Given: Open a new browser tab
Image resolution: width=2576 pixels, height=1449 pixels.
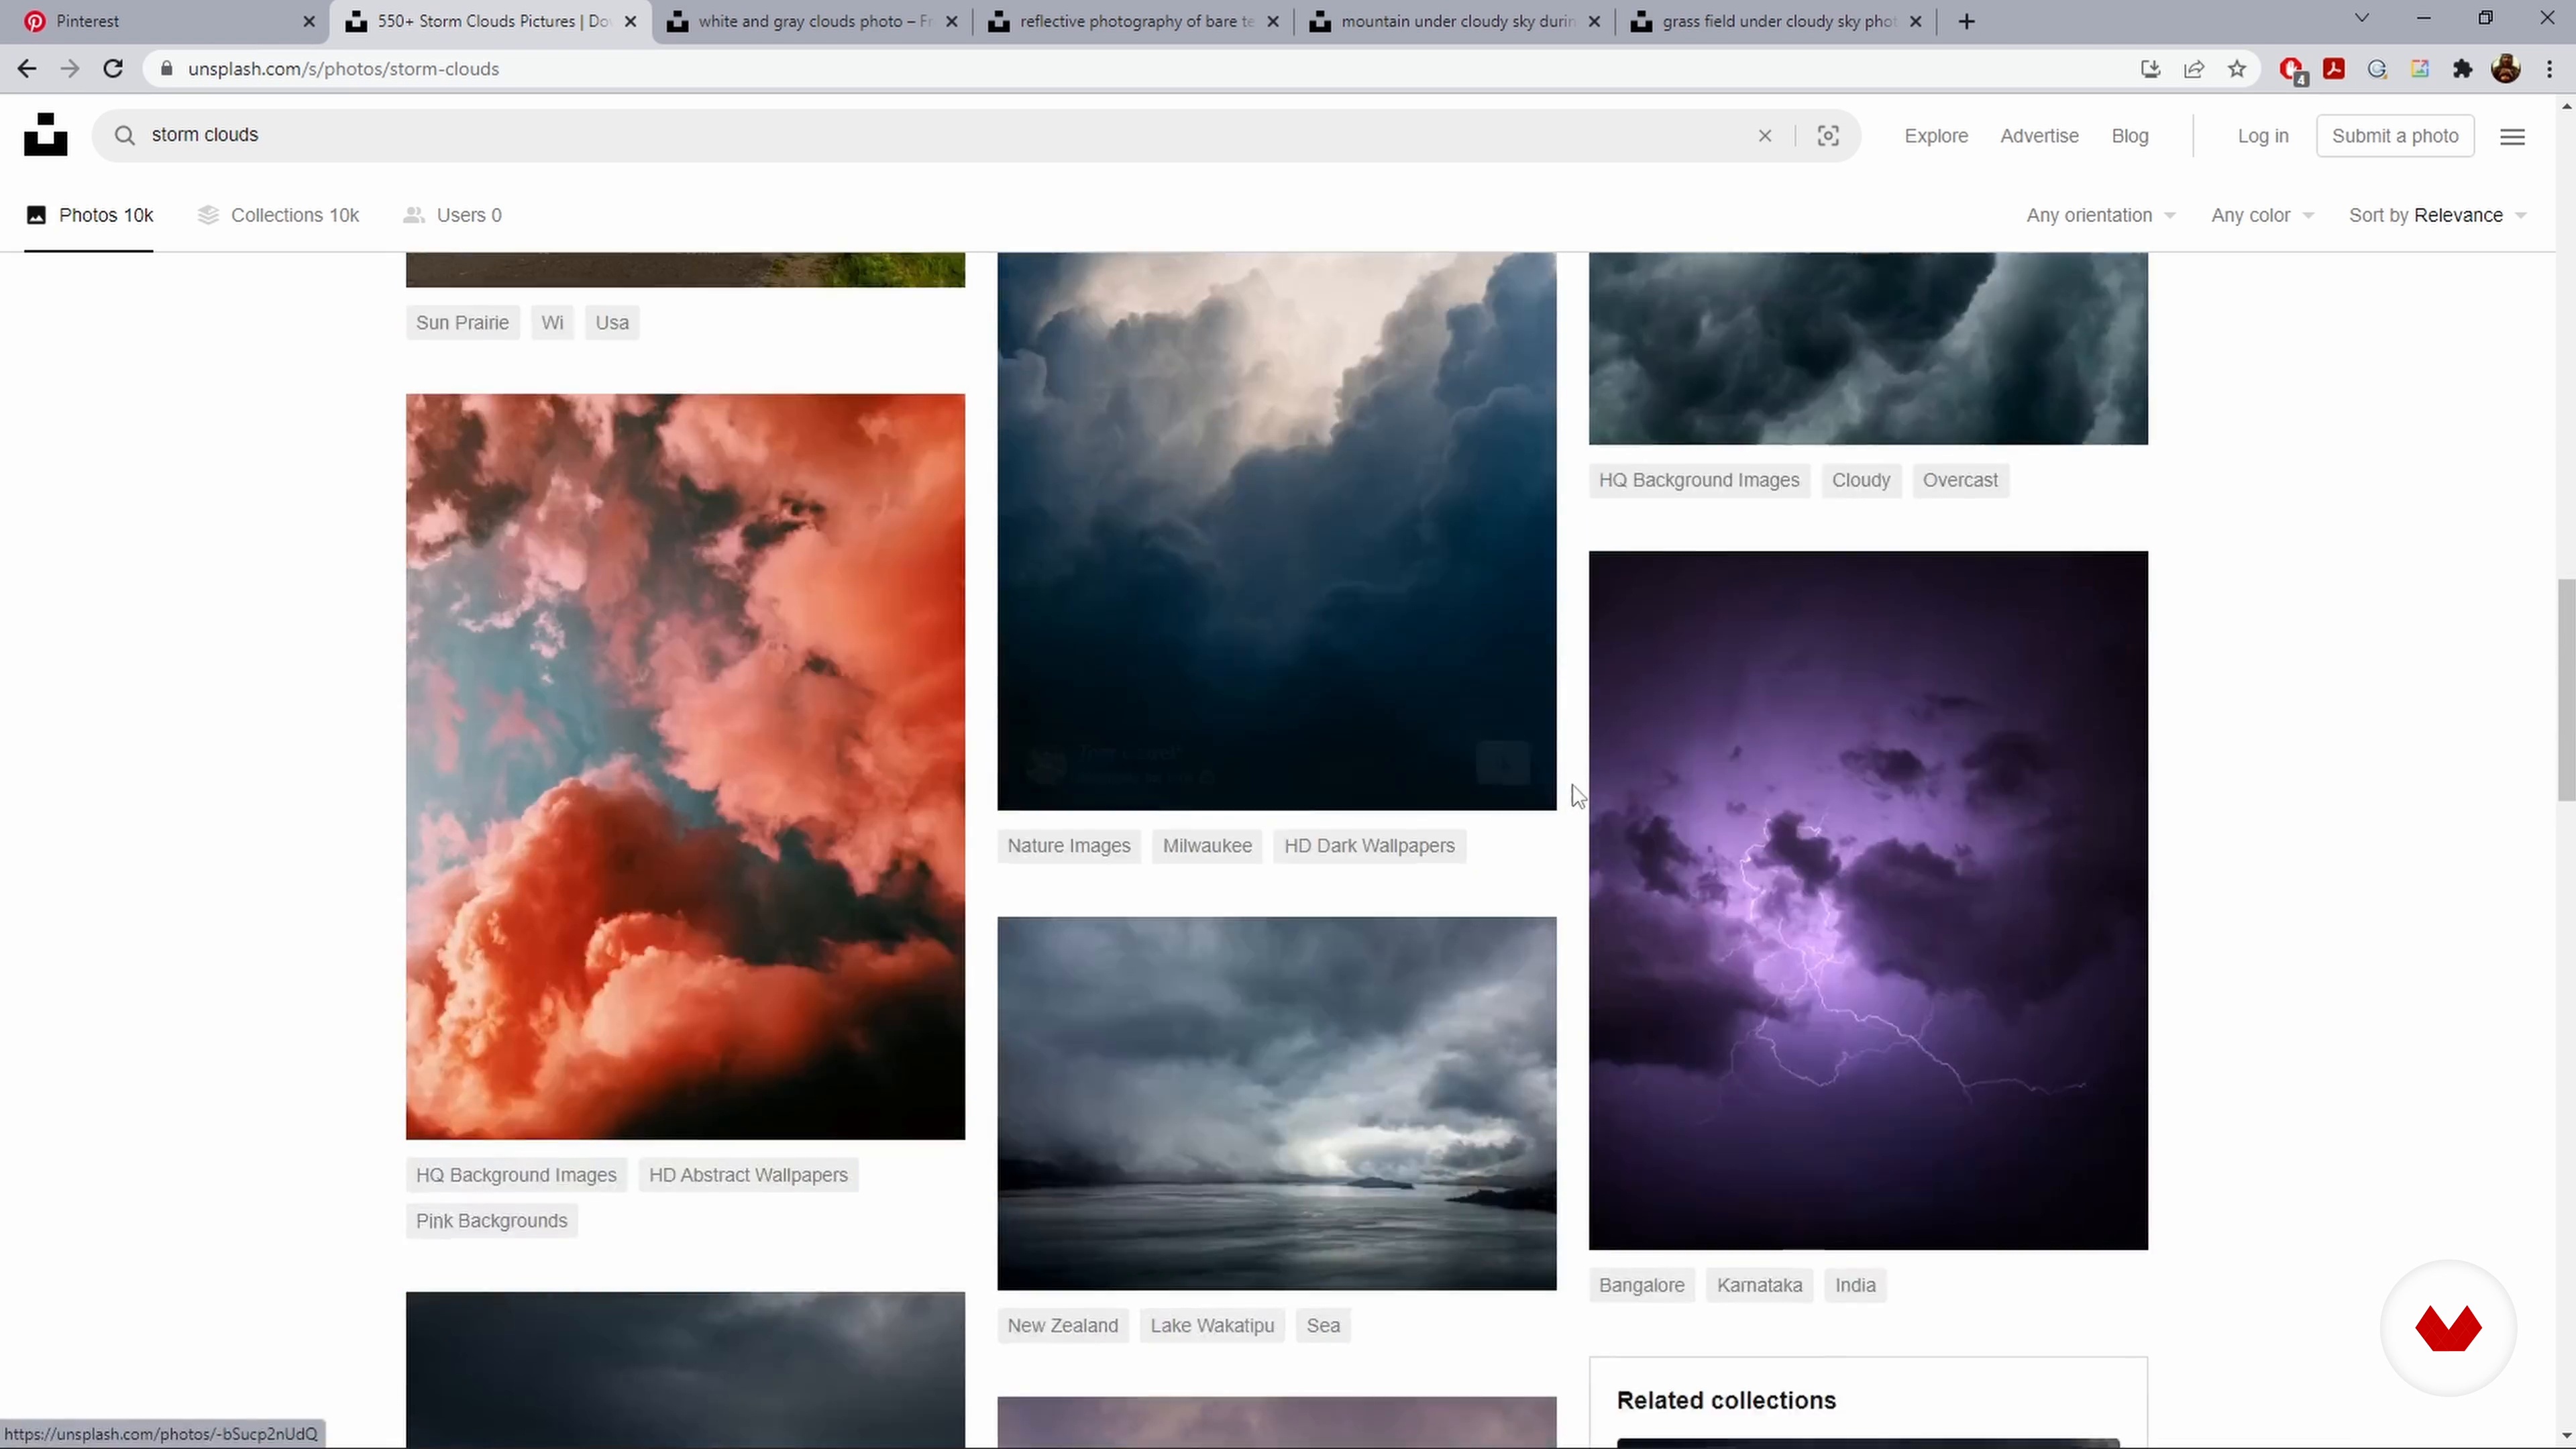Looking at the screenshot, I should pos(1966,21).
